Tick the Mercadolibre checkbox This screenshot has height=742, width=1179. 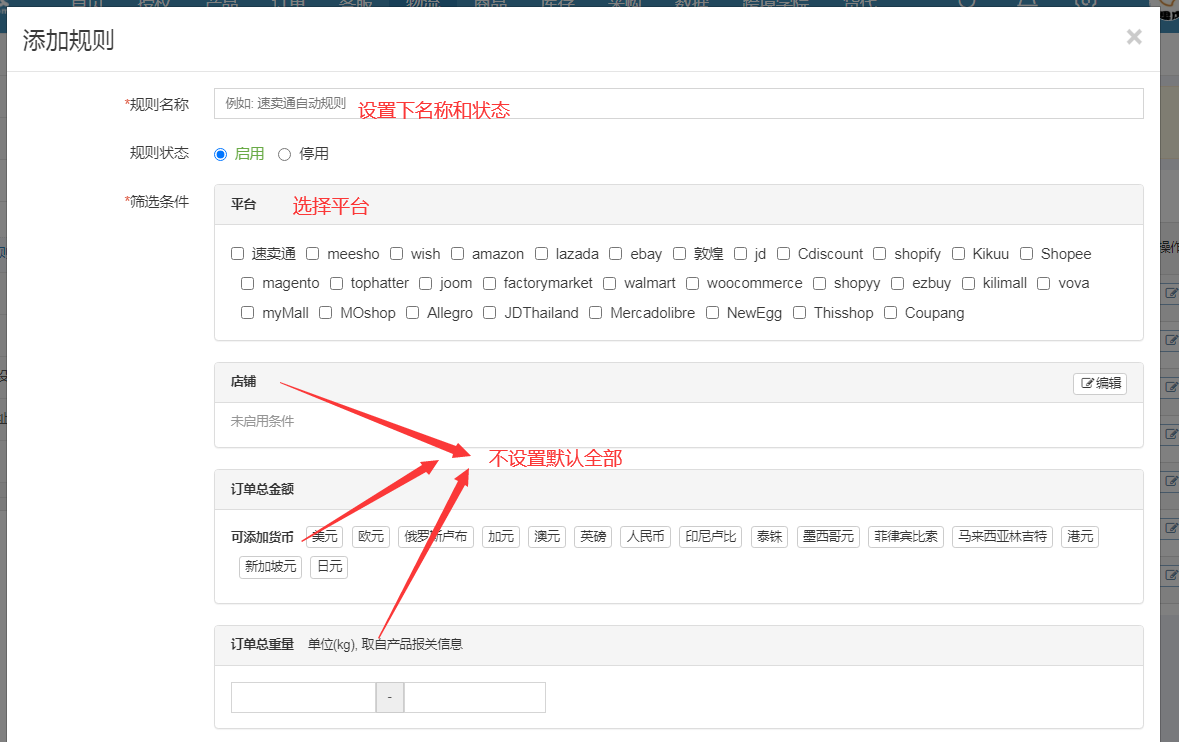point(596,313)
